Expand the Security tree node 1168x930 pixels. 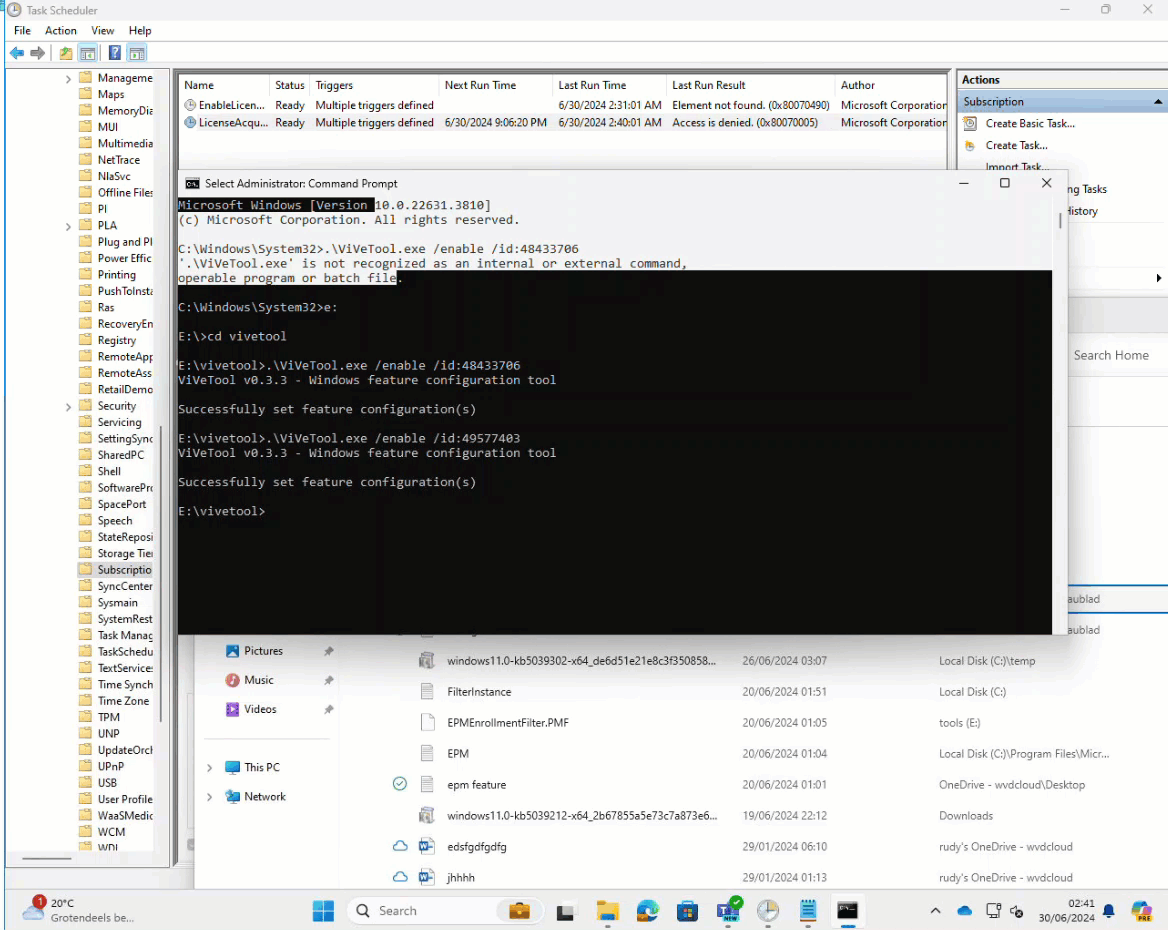tap(68, 406)
